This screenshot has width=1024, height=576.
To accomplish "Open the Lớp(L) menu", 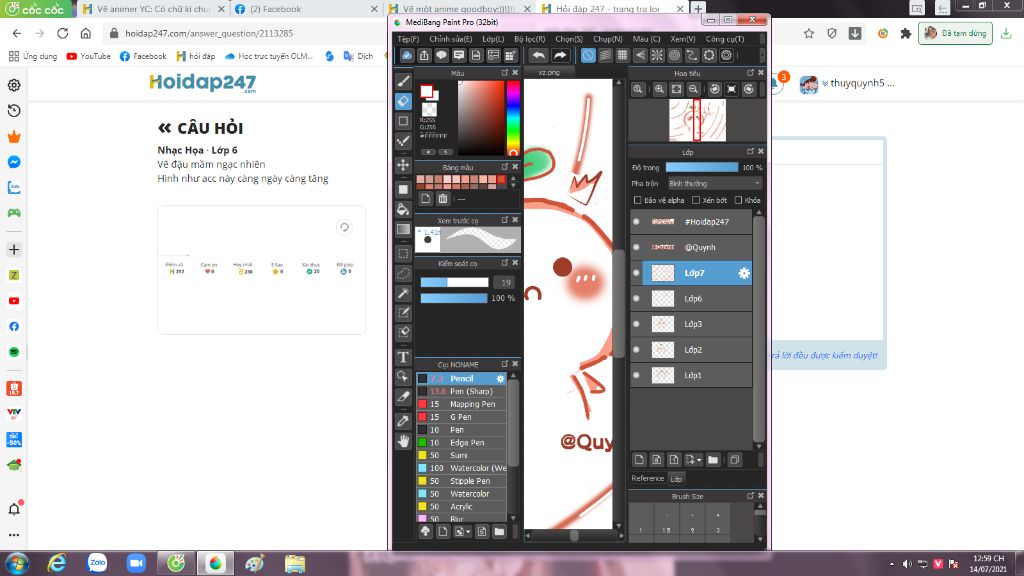I will click(493, 39).
